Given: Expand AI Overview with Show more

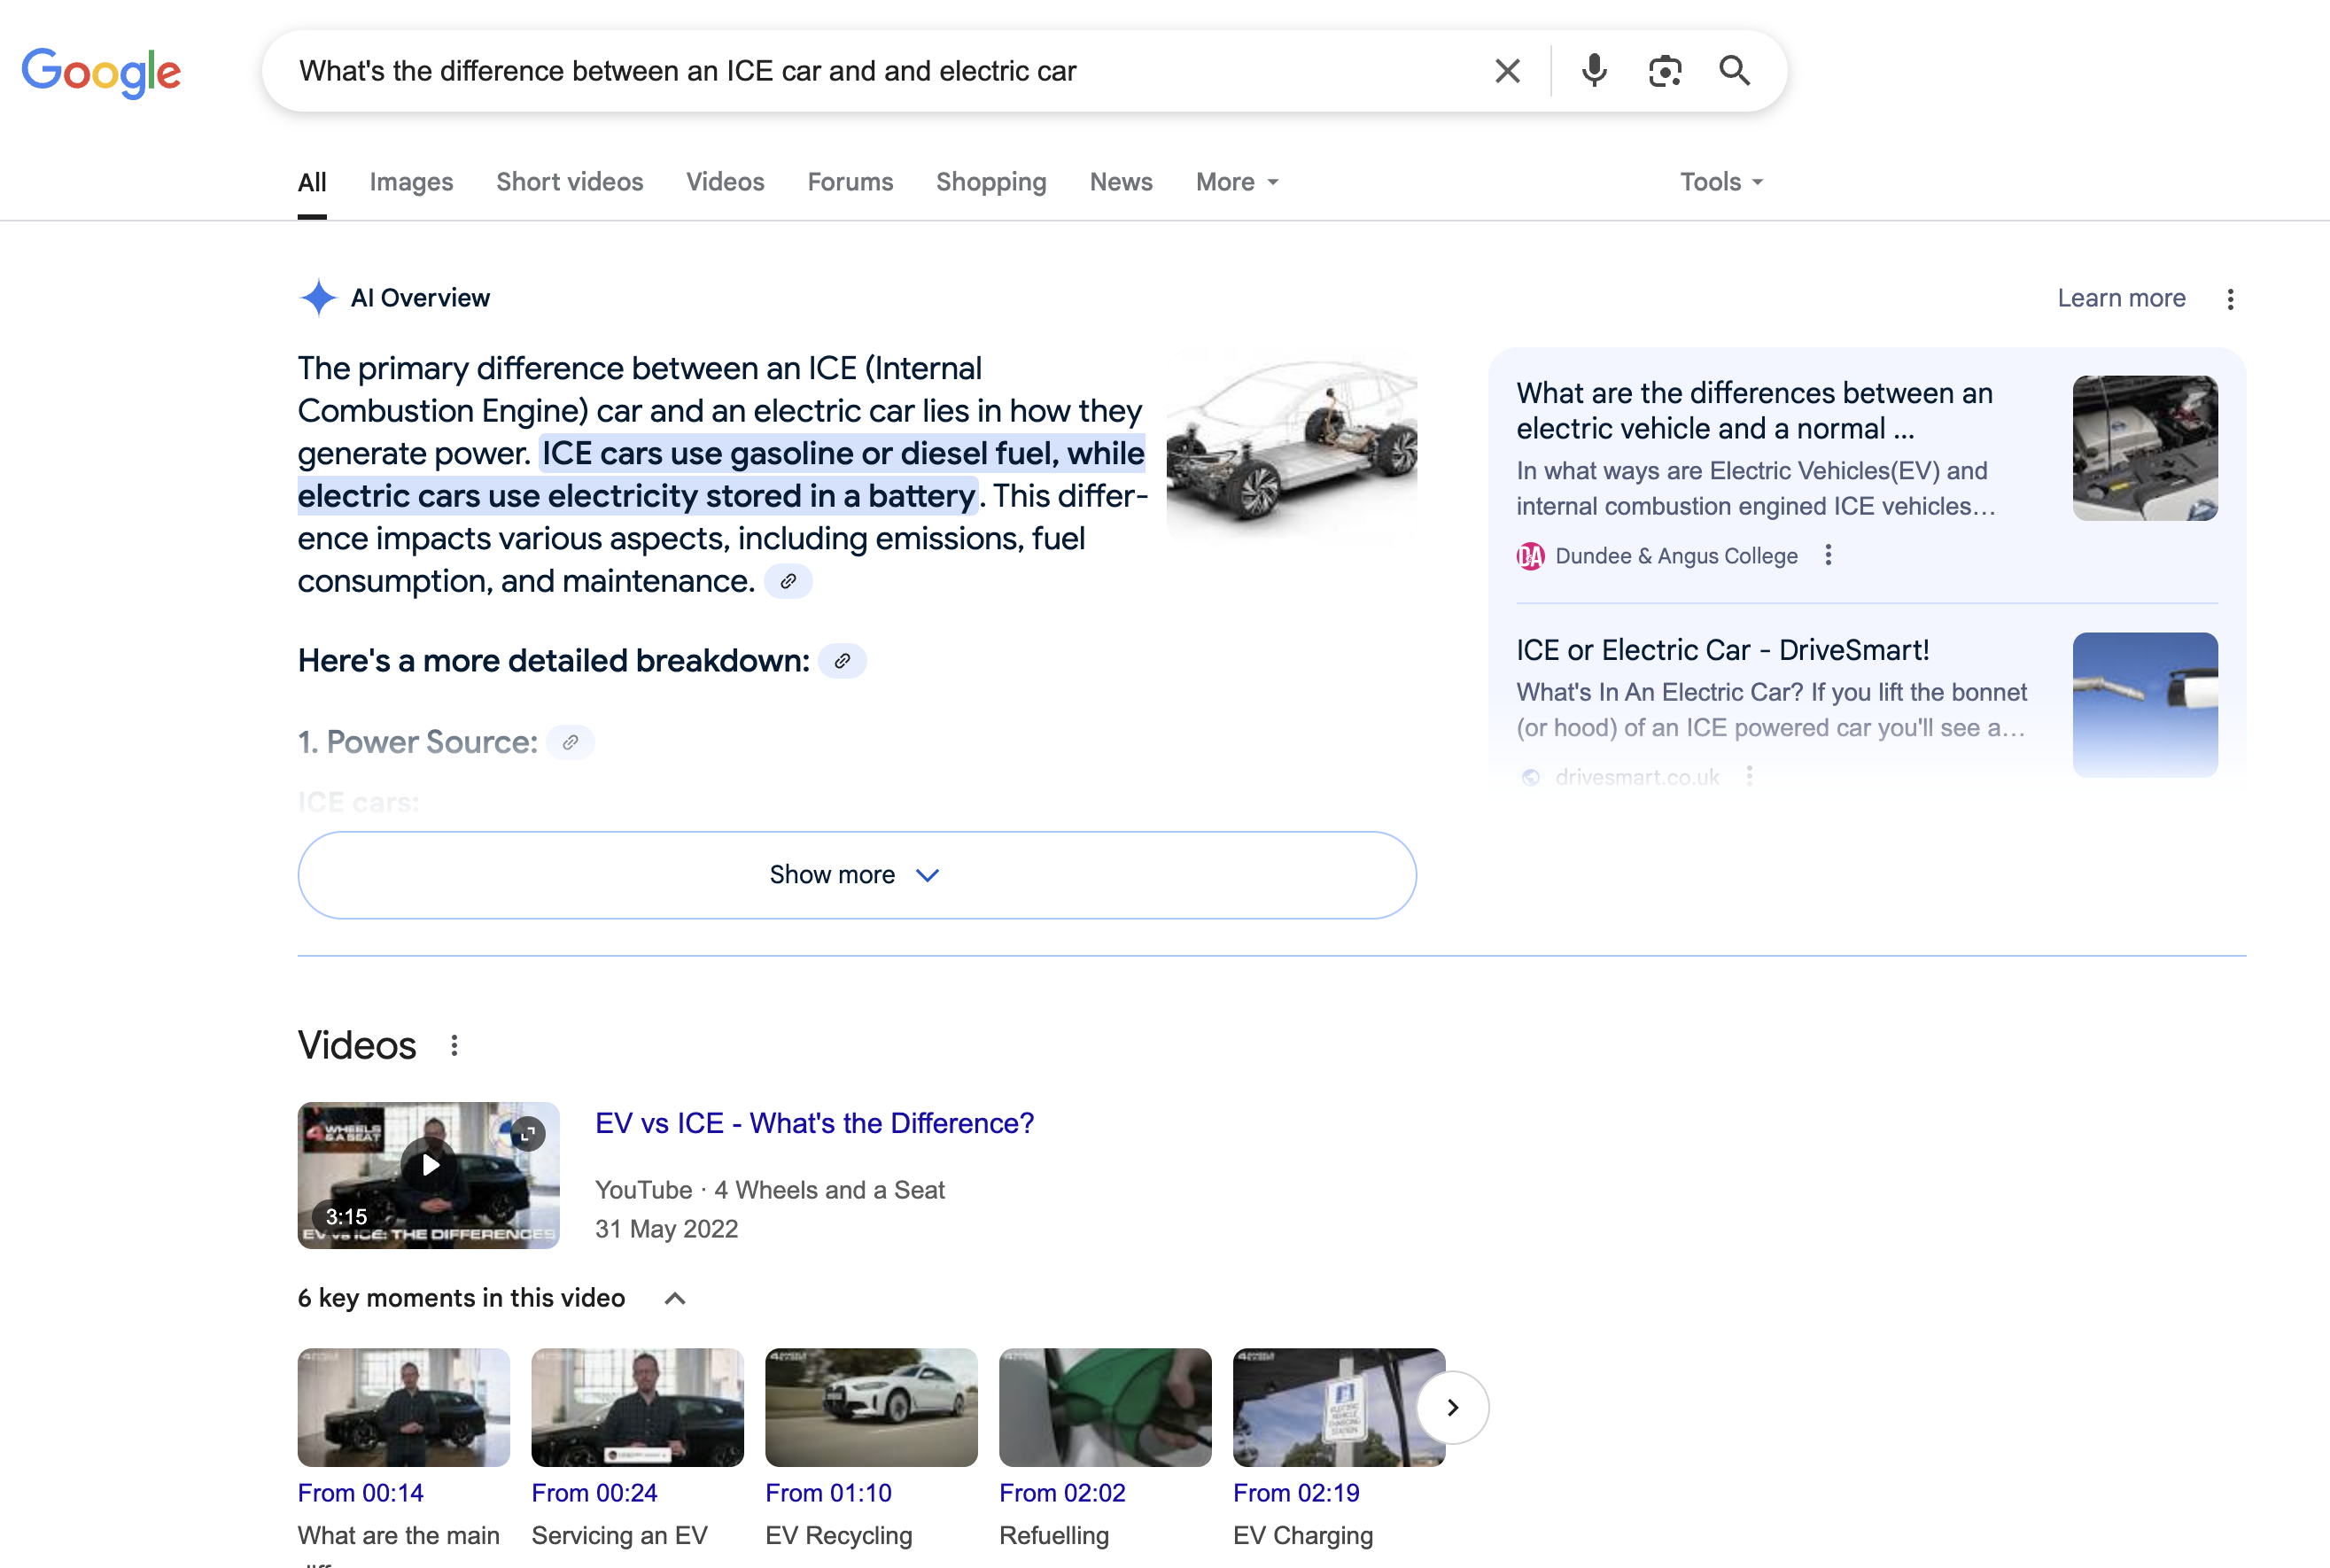Looking at the screenshot, I should point(857,875).
